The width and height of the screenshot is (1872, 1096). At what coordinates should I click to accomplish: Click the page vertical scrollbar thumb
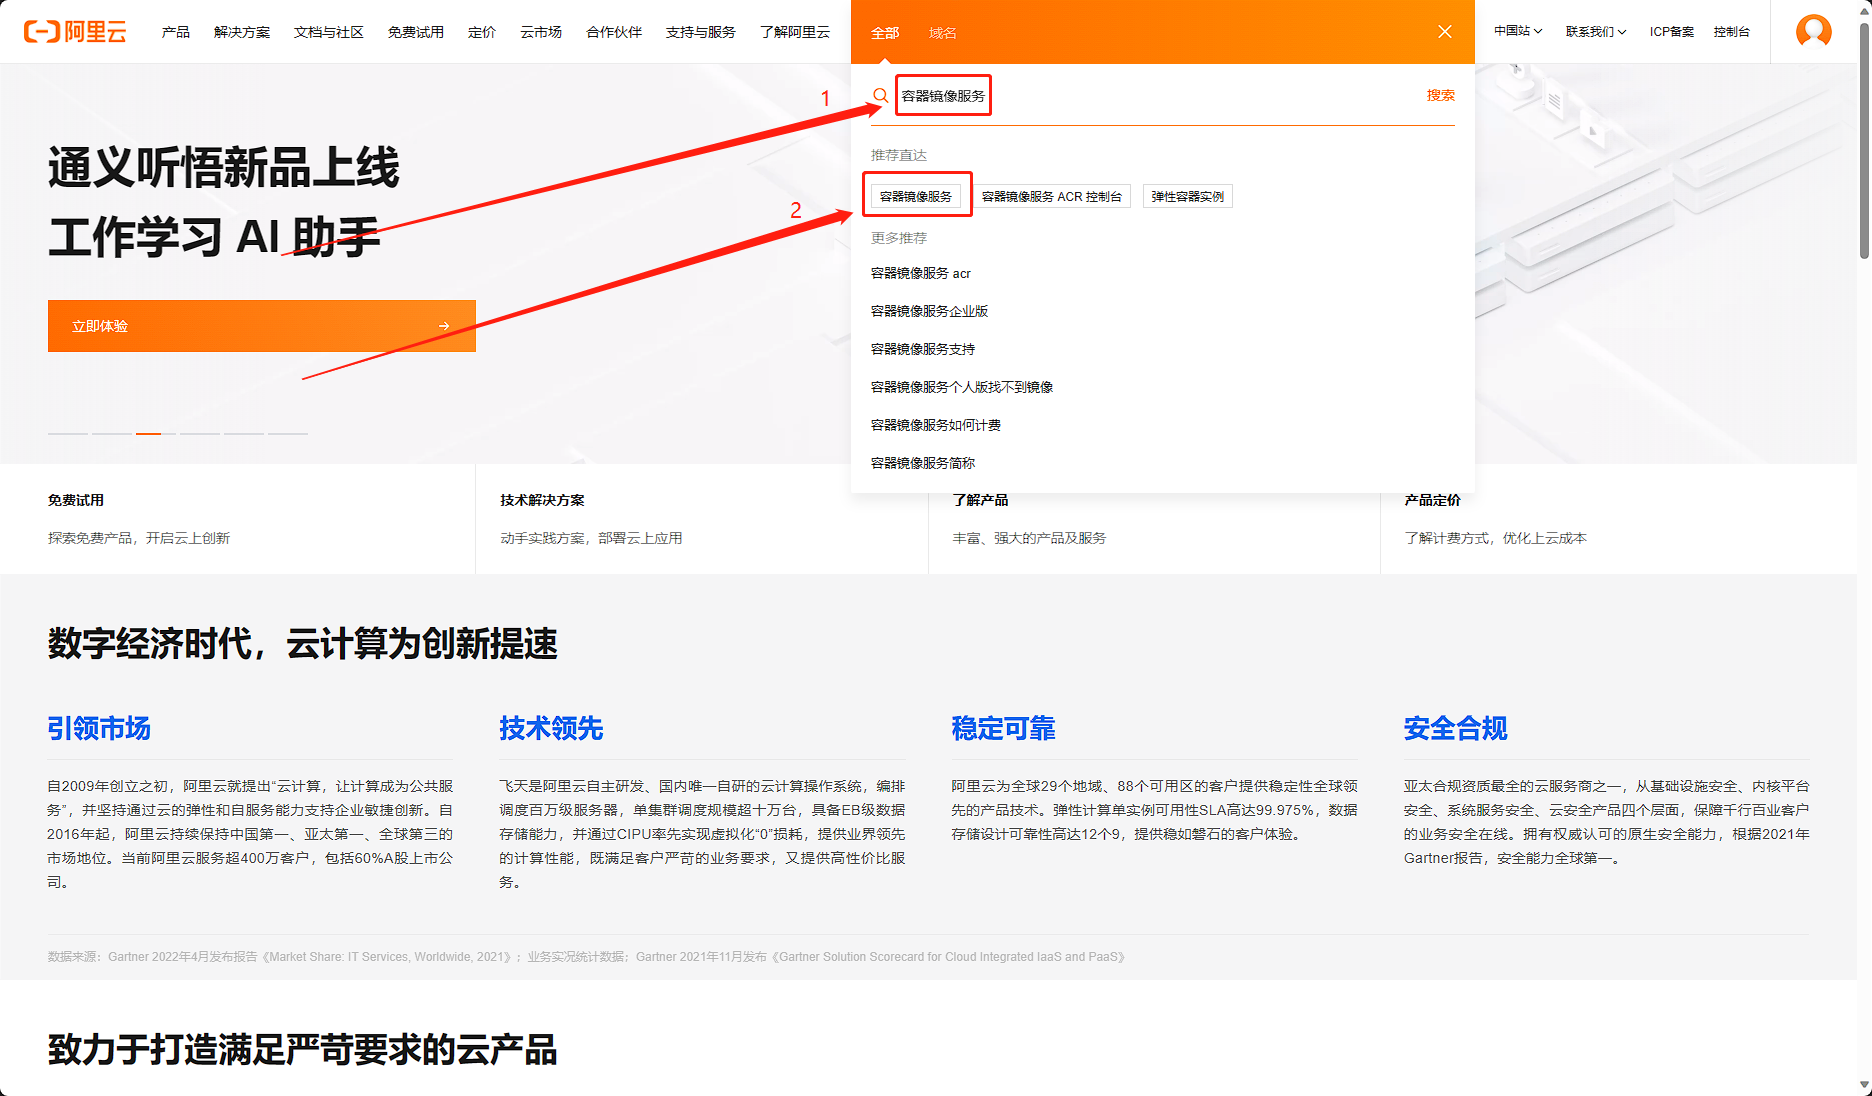coord(1864,140)
